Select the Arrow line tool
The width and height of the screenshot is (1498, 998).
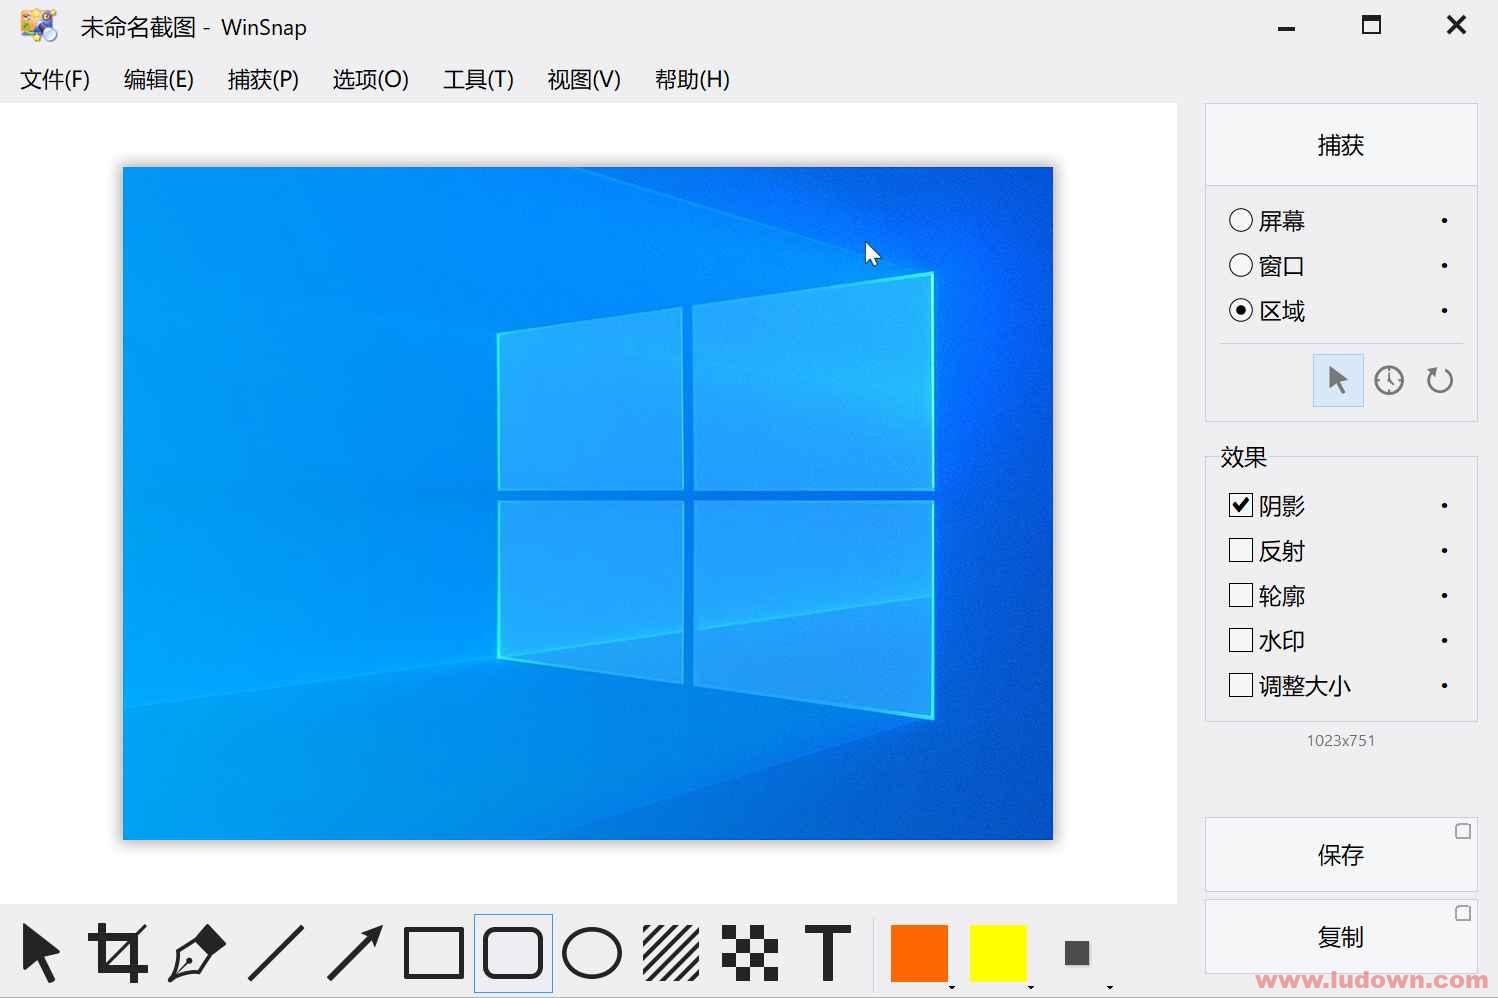click(355, 953)
